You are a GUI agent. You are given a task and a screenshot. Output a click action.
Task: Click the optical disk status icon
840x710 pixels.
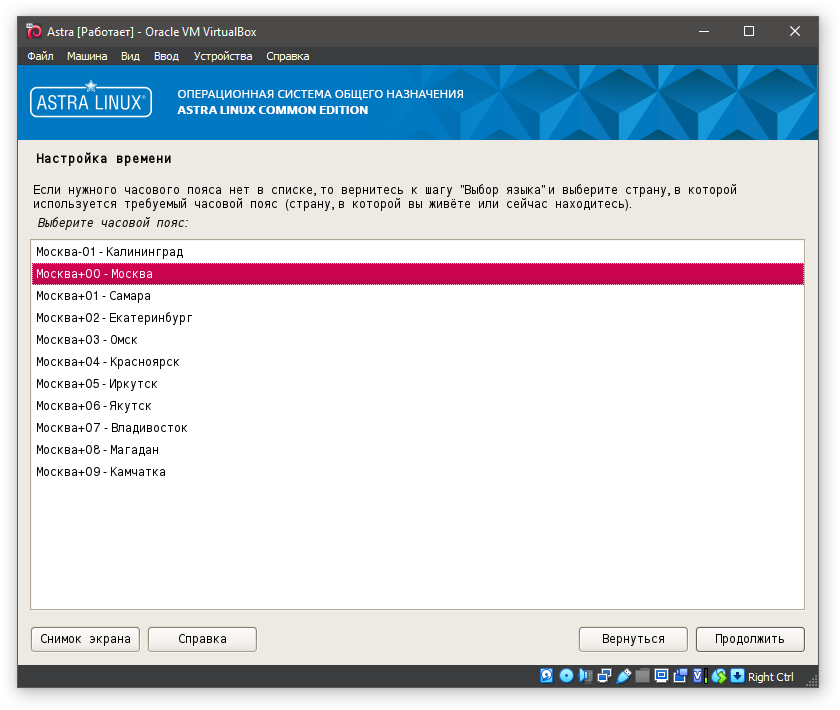pos(566,676)
